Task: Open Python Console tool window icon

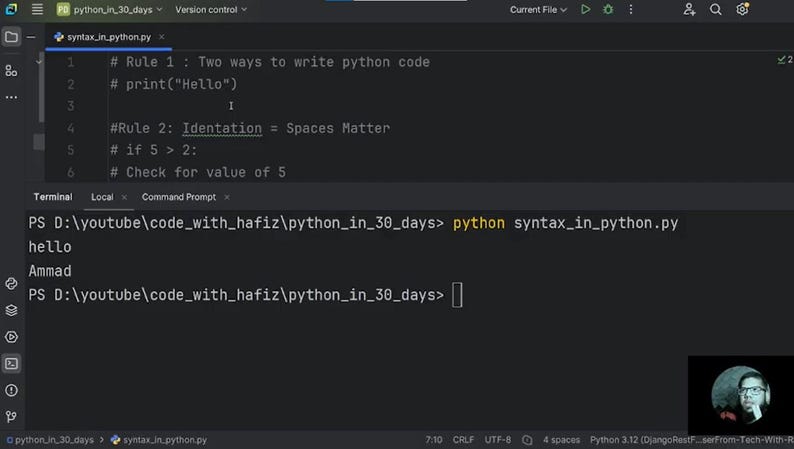Action: pyautogui.click(x=11, y=283)
